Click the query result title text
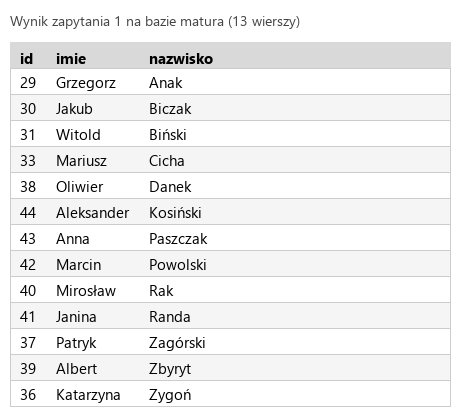The width and height of the screenshot is (460, 416). (155, 21)
